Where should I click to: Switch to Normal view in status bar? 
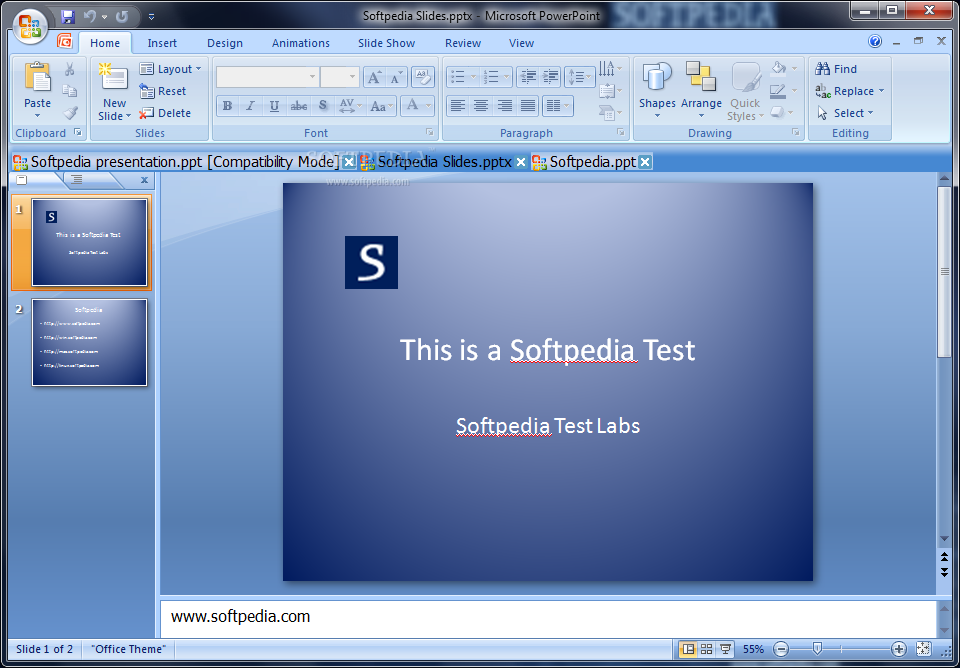tap(688, 649)
